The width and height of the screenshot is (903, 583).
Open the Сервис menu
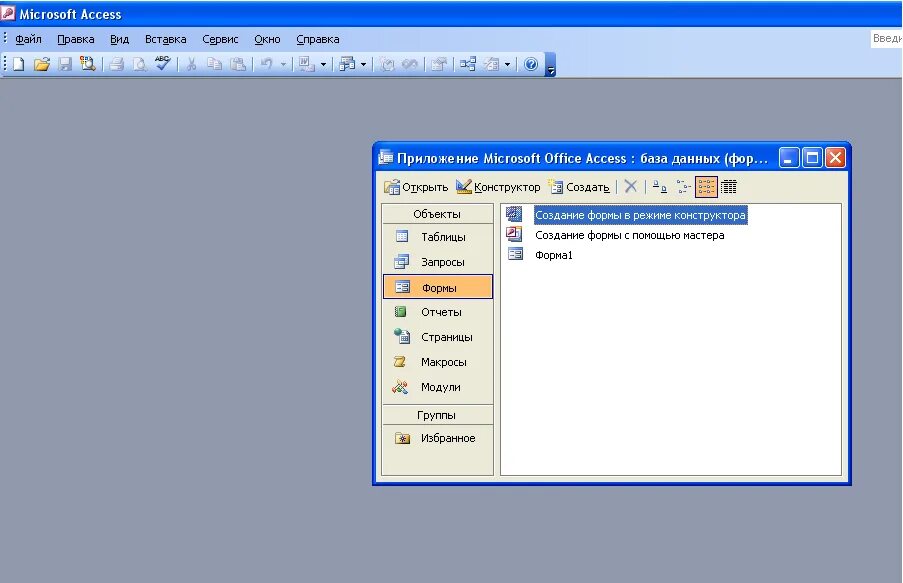click(x=220, y=39)
